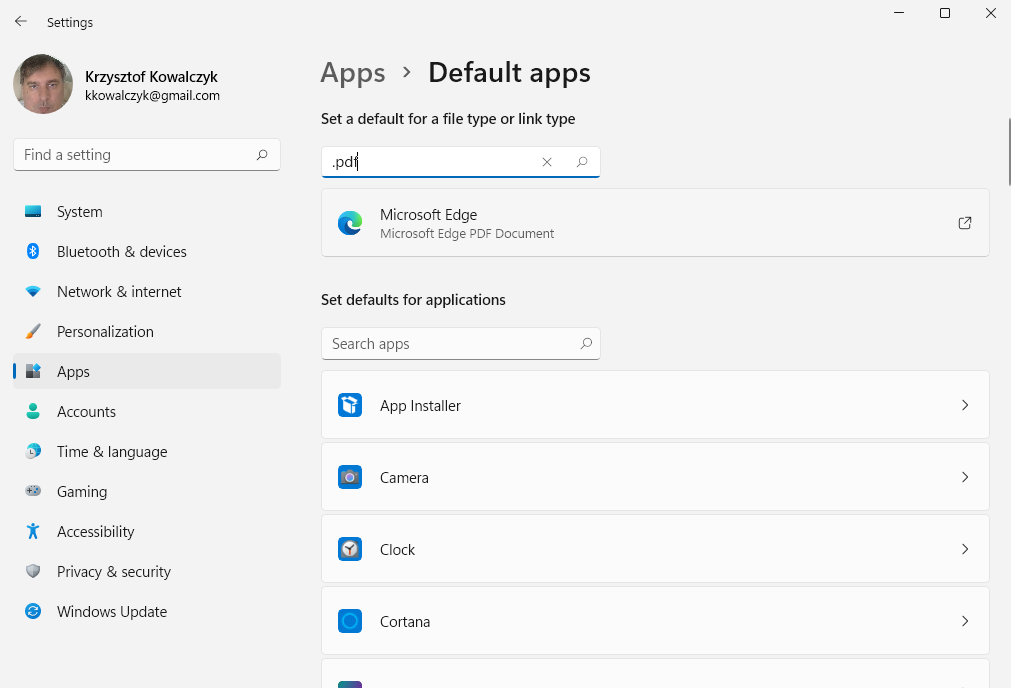Click the Windows Update sync icon
This screenshot has height=688, width=1011.
click(33, 611)
